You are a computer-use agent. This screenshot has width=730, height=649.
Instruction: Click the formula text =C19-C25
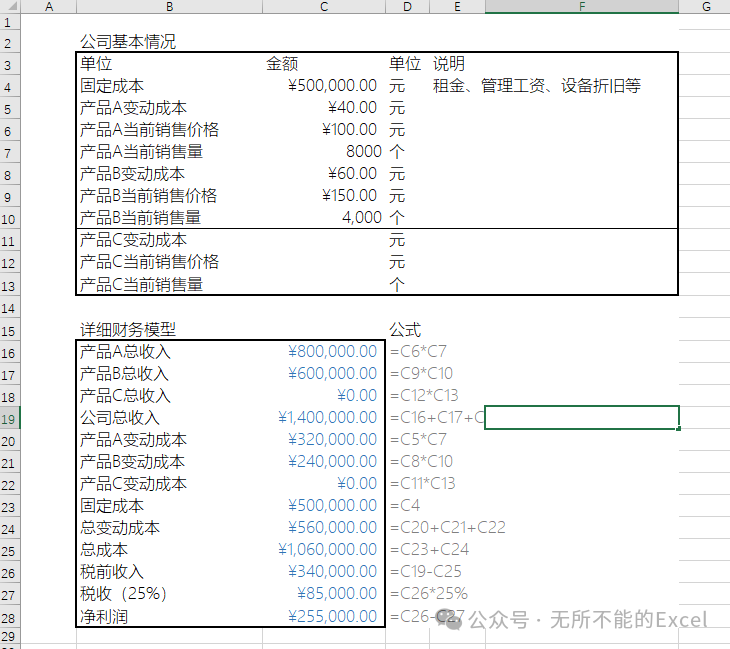click(426, 572)
